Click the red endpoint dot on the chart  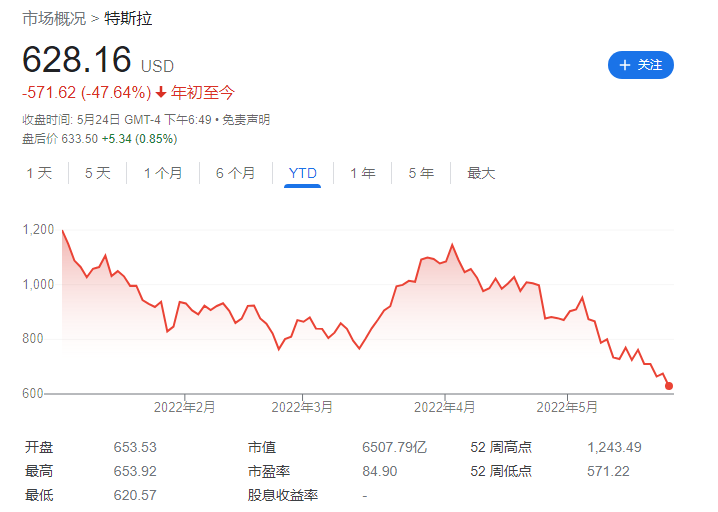coord(669,386)
